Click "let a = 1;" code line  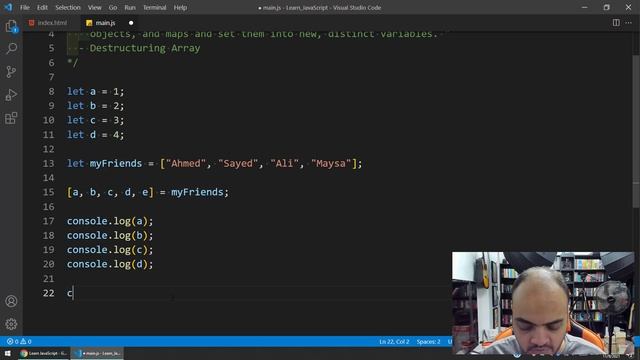point(96,91)
